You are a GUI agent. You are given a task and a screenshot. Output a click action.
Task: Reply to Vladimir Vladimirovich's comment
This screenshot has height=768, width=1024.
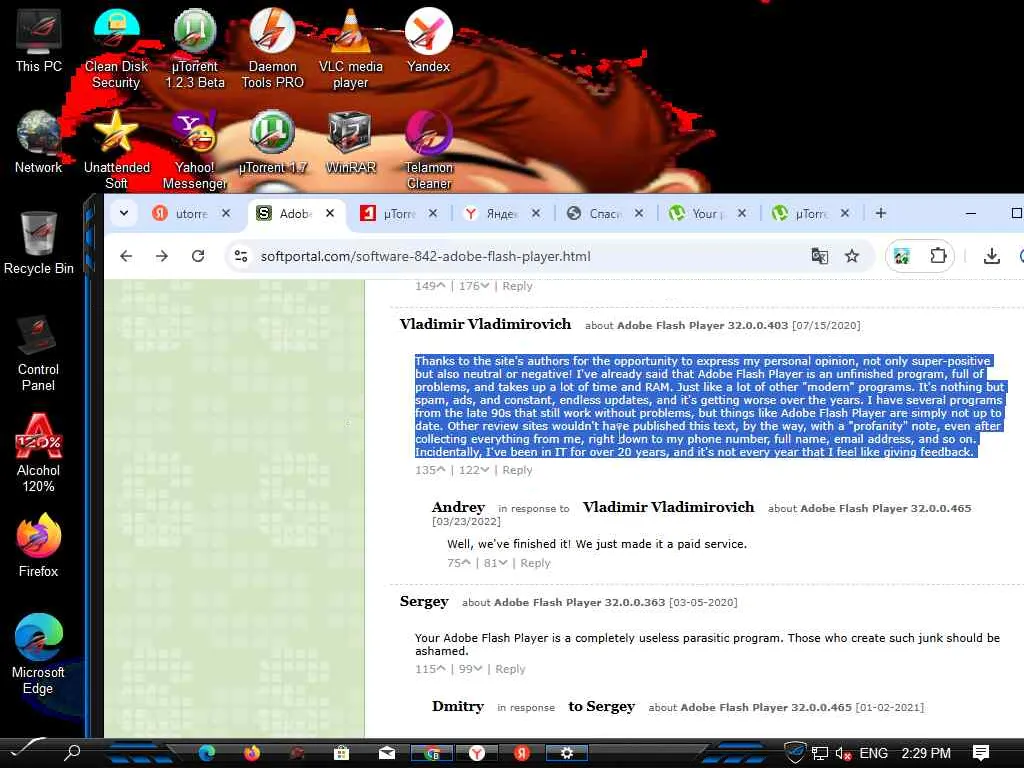tap(517, 470)
